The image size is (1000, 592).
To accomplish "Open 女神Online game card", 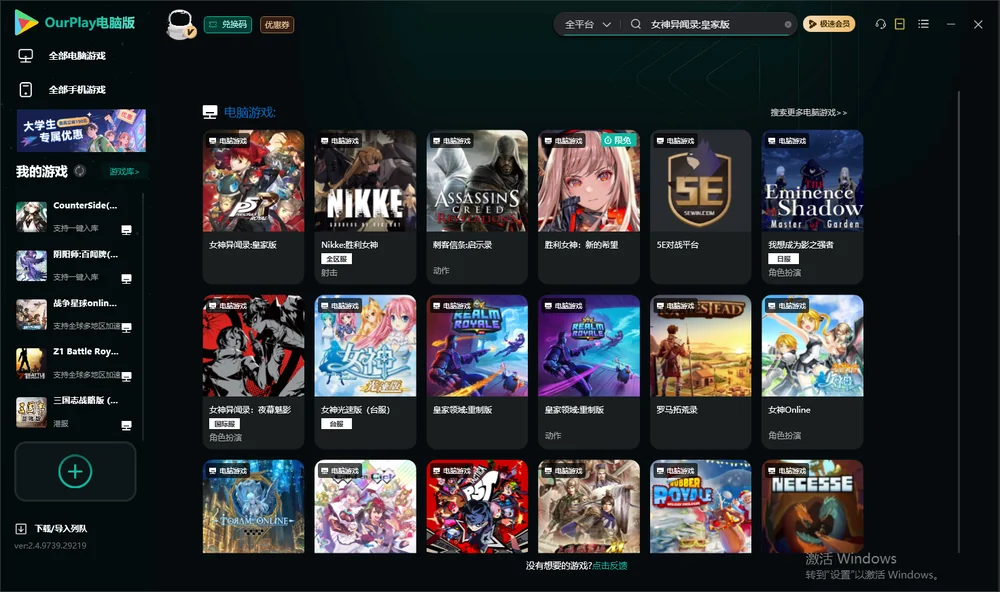I will [812, 371].
